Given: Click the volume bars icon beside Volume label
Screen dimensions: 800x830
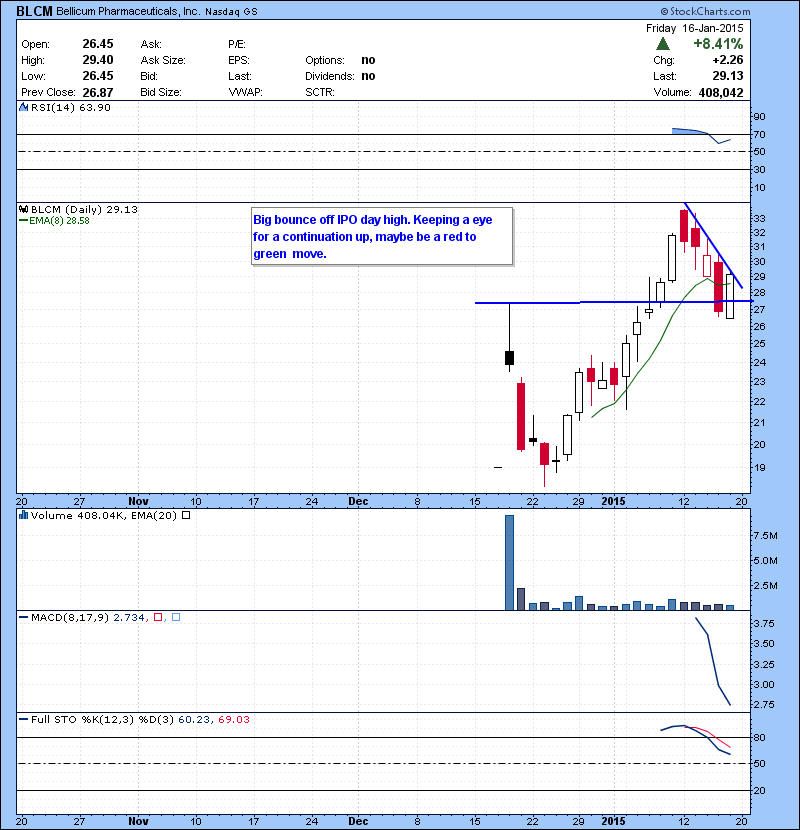Looking at the screenshot, I should pyautogui.click(x=24, y=515).
